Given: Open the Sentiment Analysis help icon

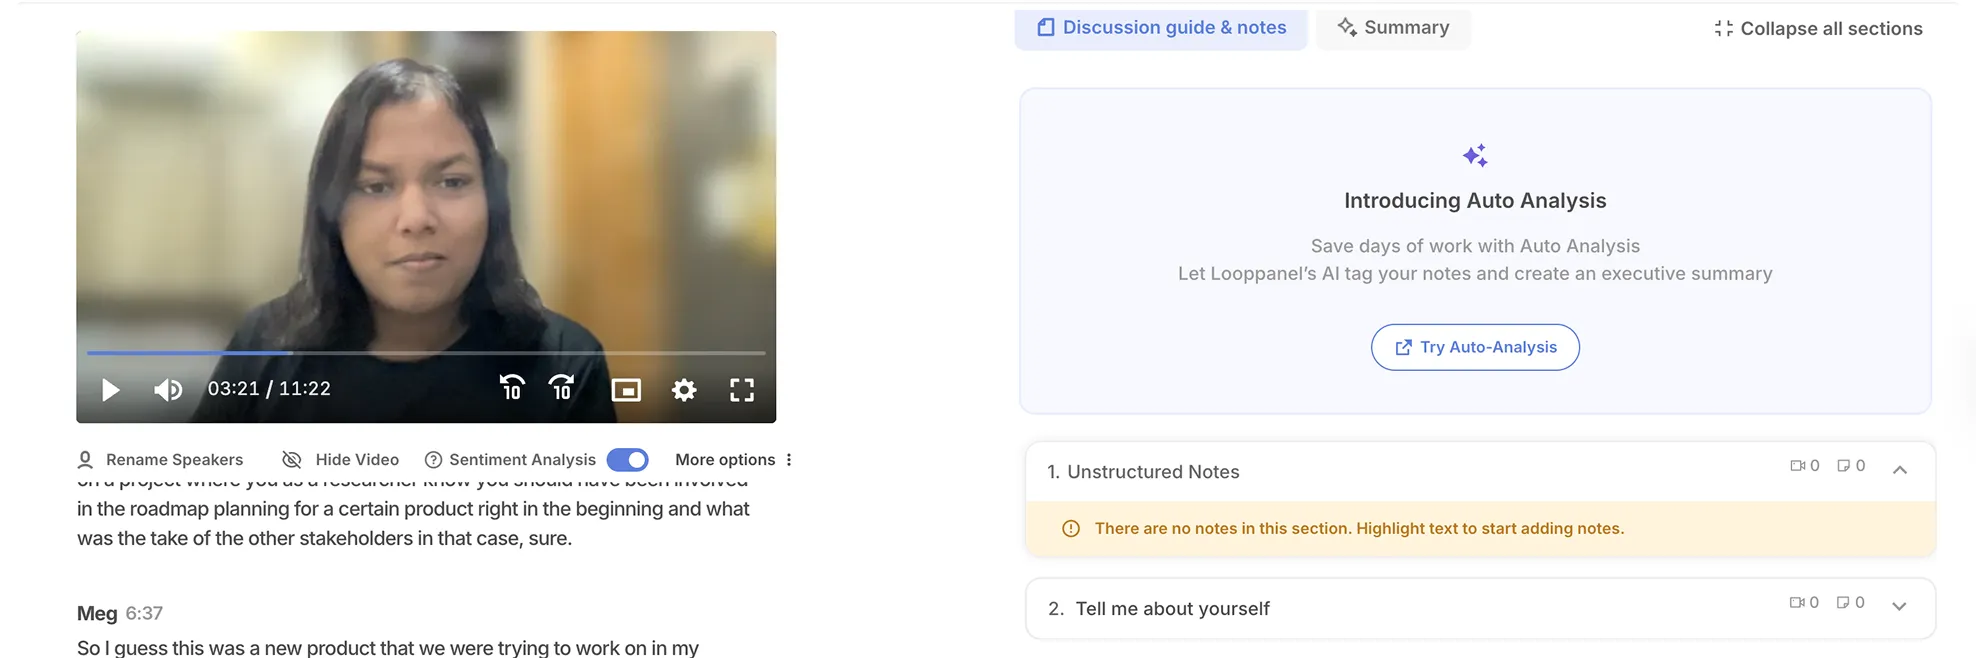Looking at the screenshot, I should [x=433, y=460].
